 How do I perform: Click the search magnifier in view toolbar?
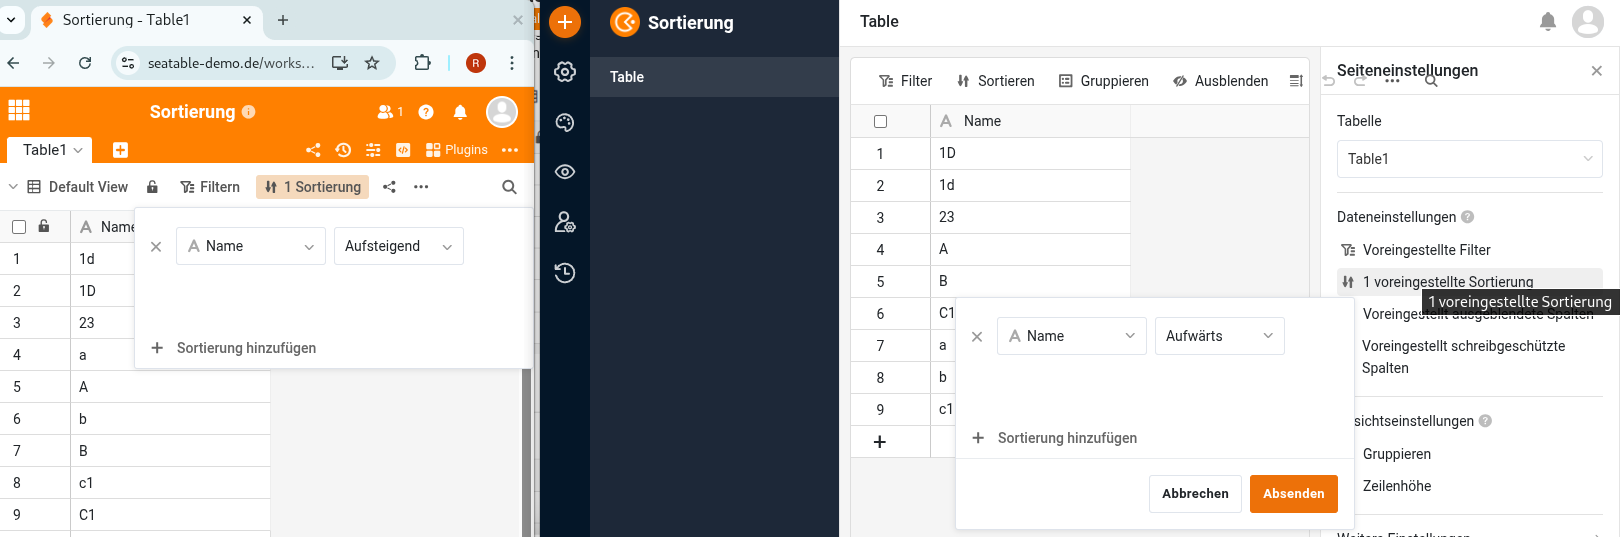pyautogui.click(x=509, y=187)
